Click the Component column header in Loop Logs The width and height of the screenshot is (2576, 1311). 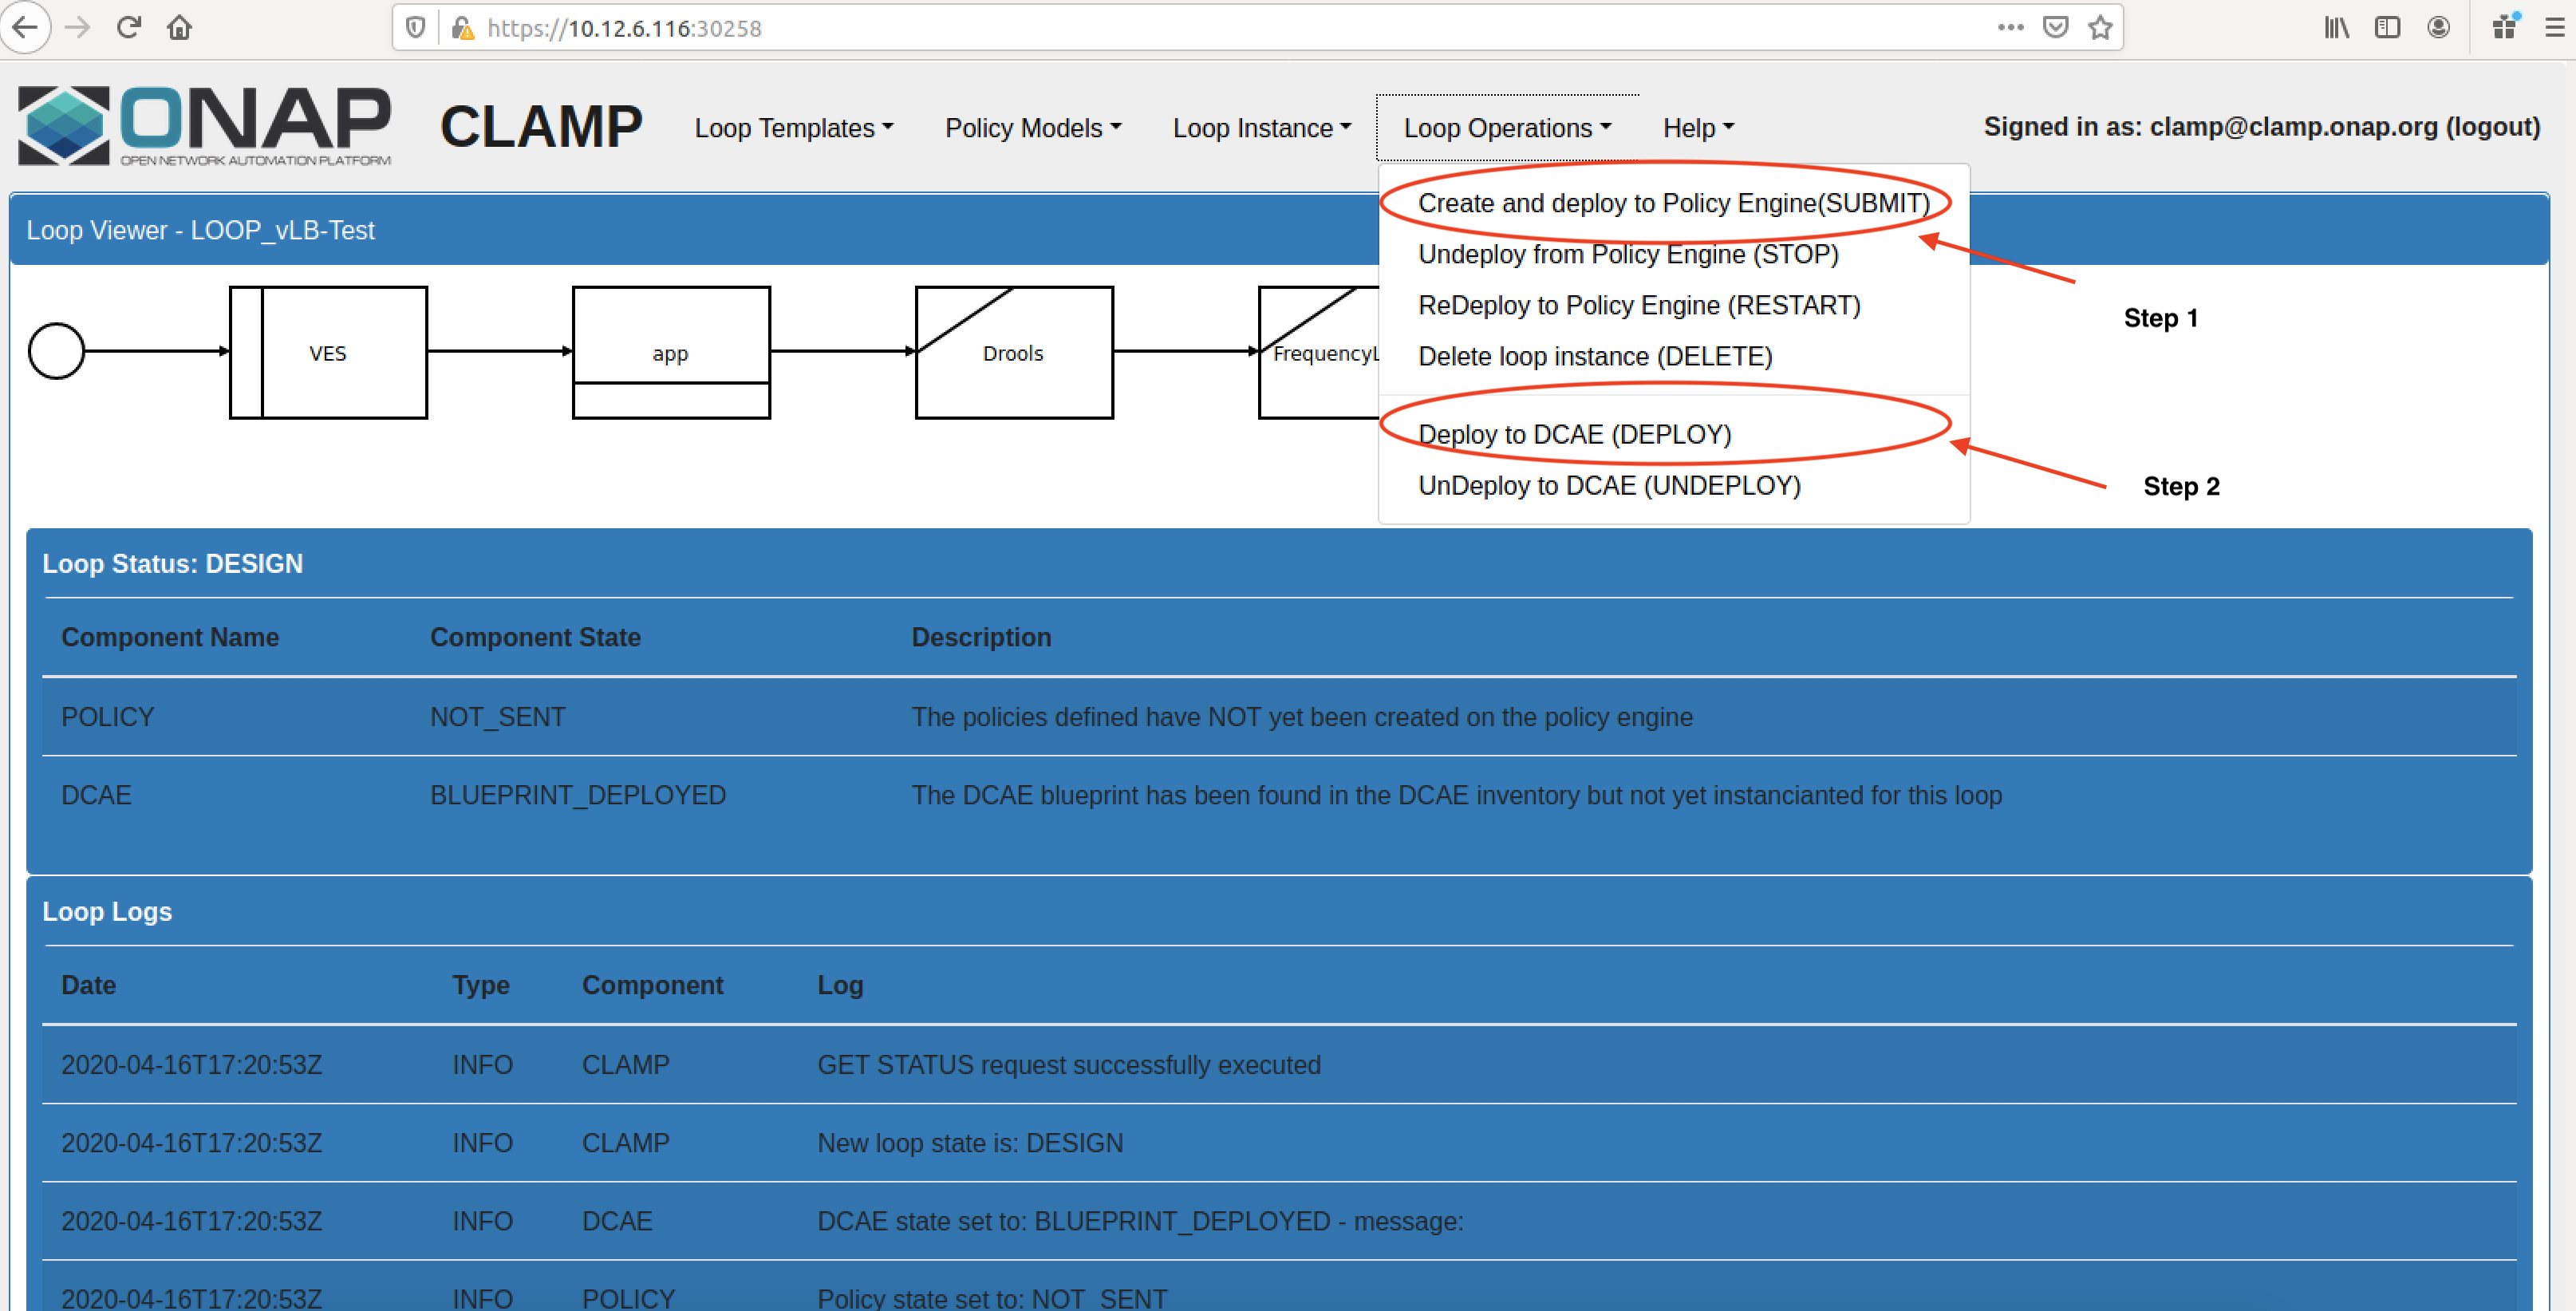click(x=652, y=985)
